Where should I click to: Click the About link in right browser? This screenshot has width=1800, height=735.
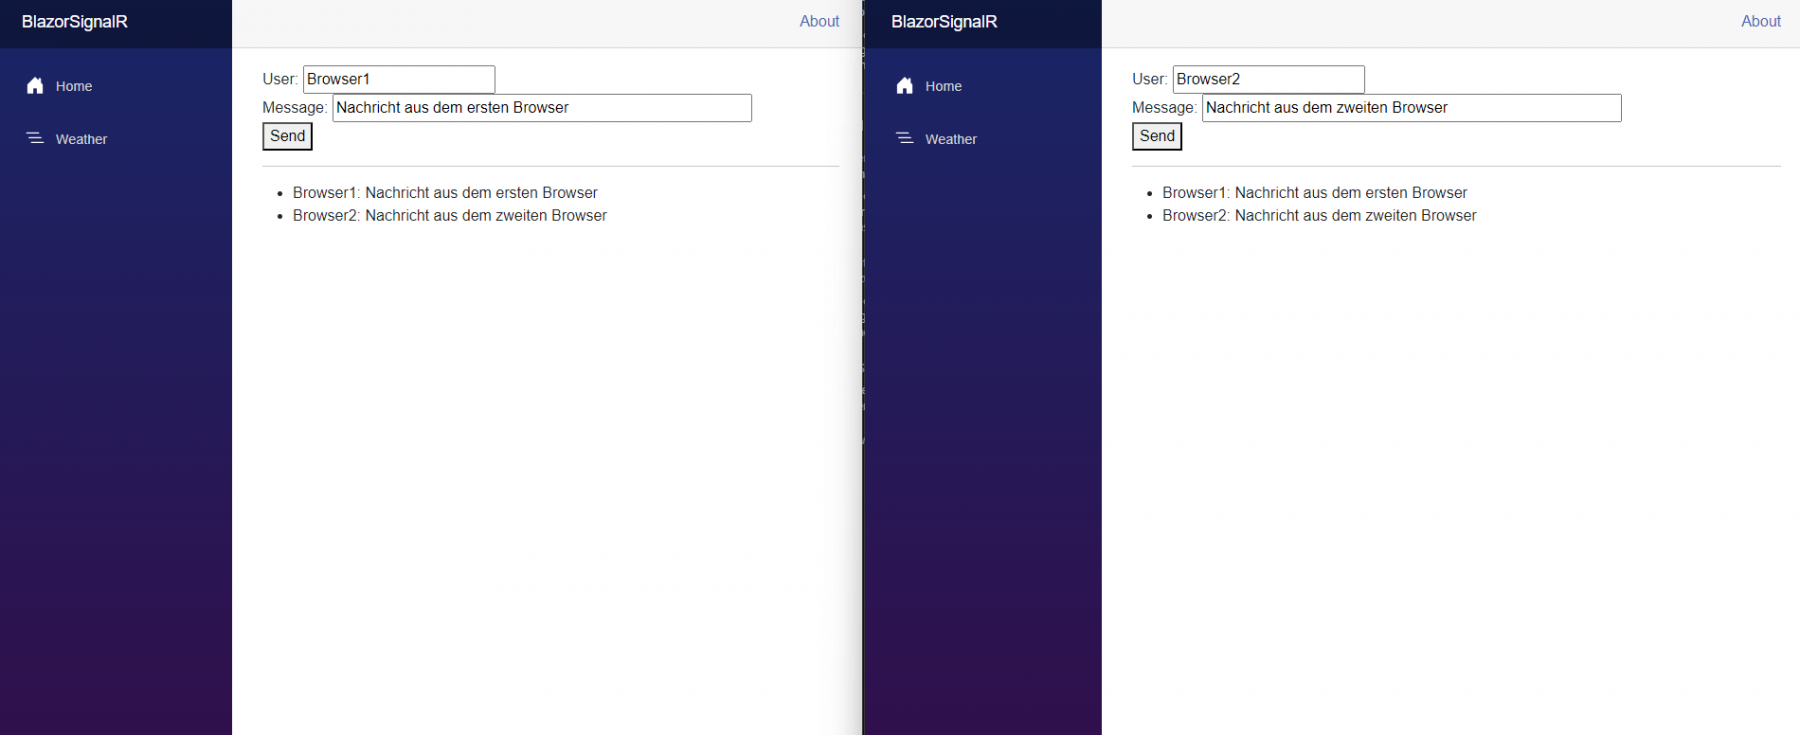tap(1761, 21)
